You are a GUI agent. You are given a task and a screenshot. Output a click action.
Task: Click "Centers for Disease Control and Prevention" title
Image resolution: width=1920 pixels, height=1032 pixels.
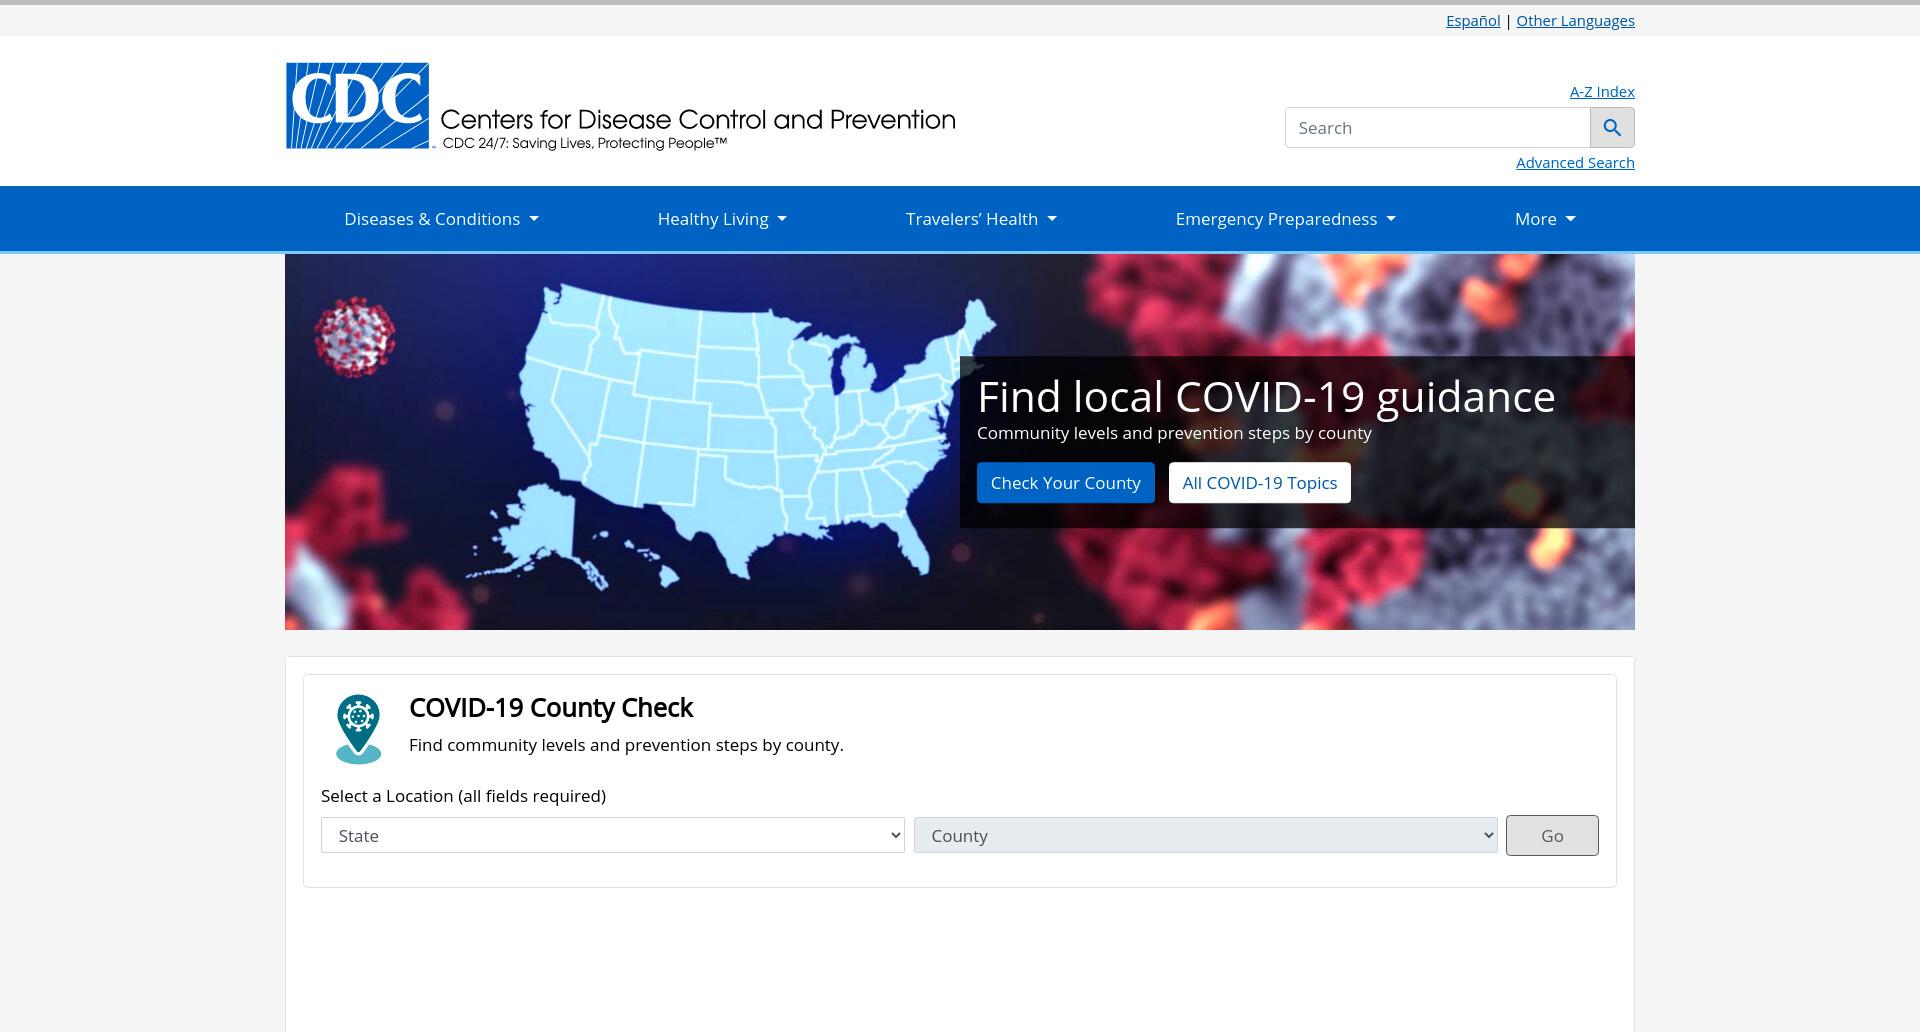(x=698, y=120)
